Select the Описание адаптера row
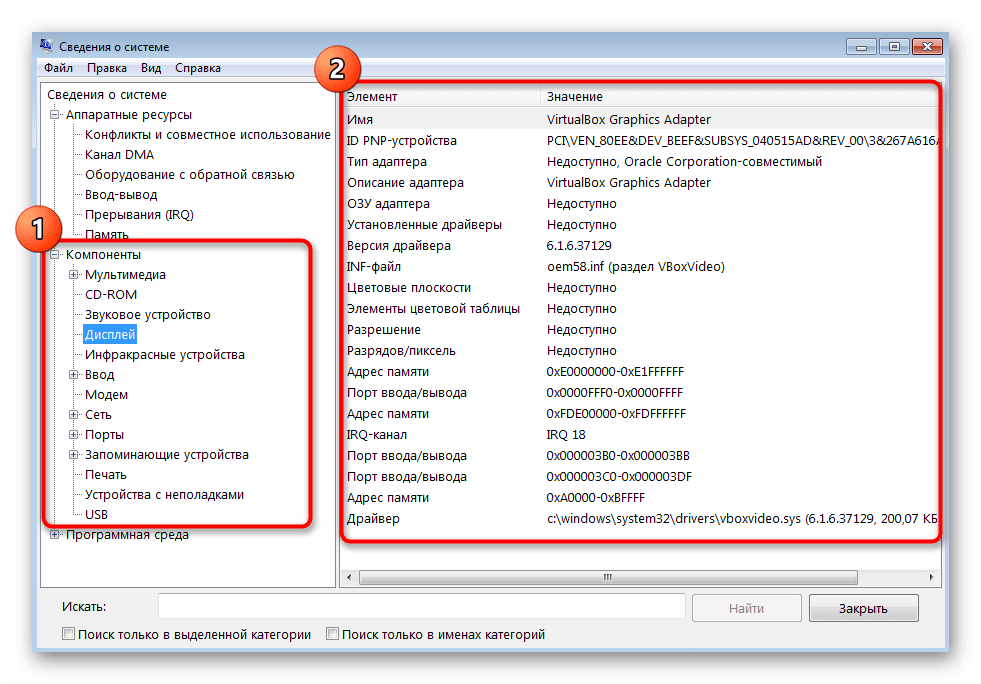Screen dimensions: 981x684 [x=641, y=183]
